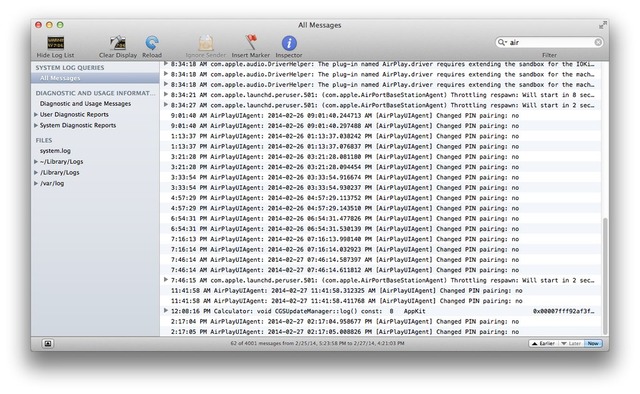Screen dimensions: 640x394
Task: Expand User Diagnostic Reports
Action: tap(36, 115)
